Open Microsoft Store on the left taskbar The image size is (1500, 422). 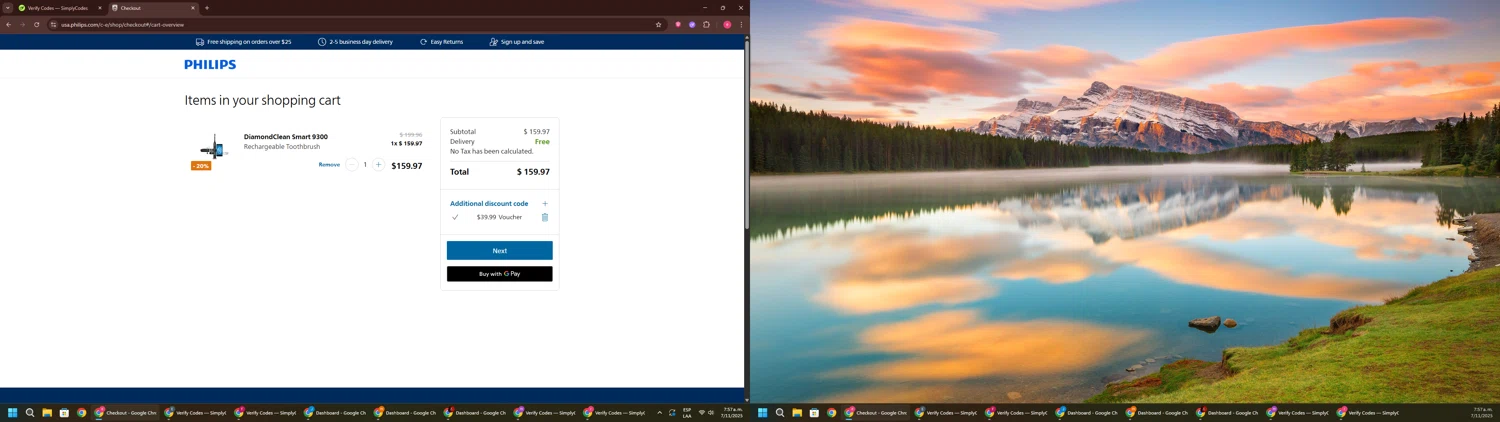(64, 412)
